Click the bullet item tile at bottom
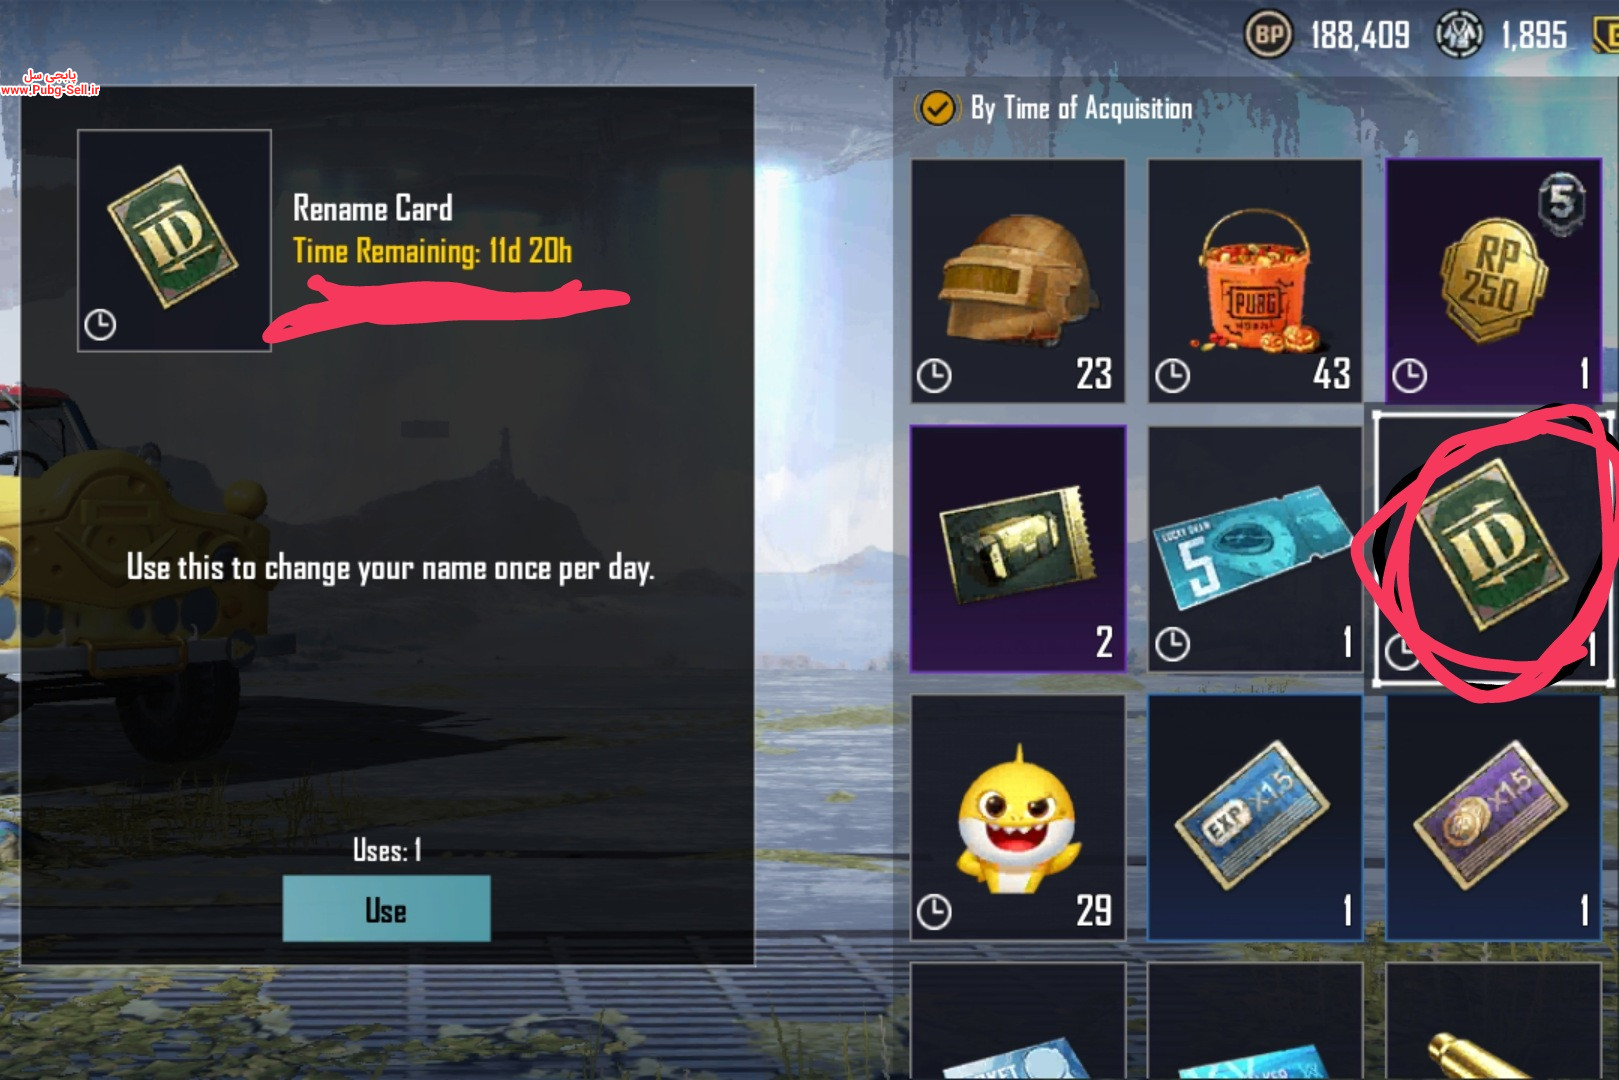The height and width of the screenshot is (1080, 1619). pos(1493,1022)
